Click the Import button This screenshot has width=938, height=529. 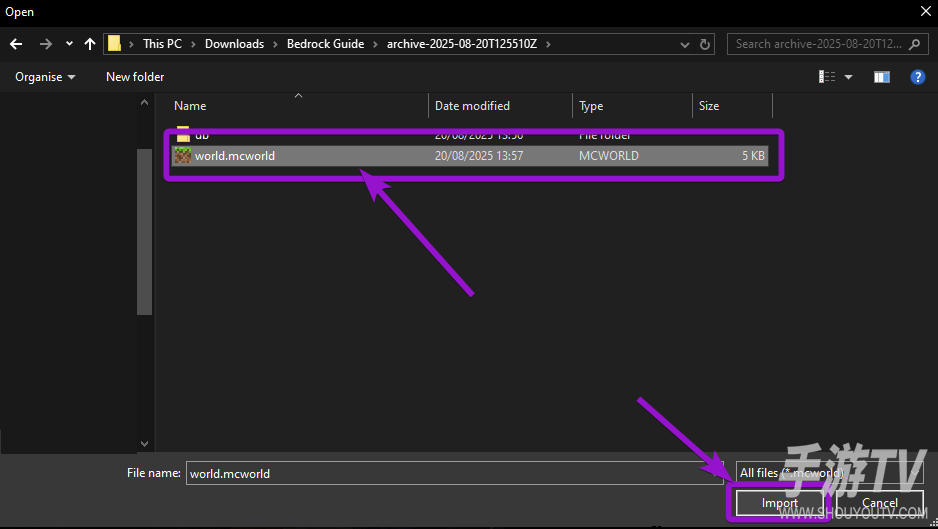[x=779, y=503]
